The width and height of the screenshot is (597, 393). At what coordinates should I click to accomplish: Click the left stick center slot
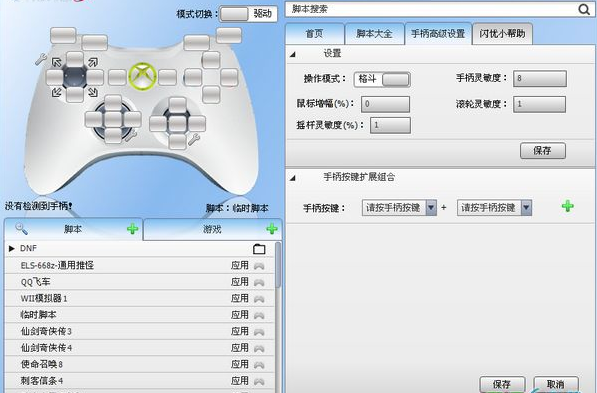[113, 120]
